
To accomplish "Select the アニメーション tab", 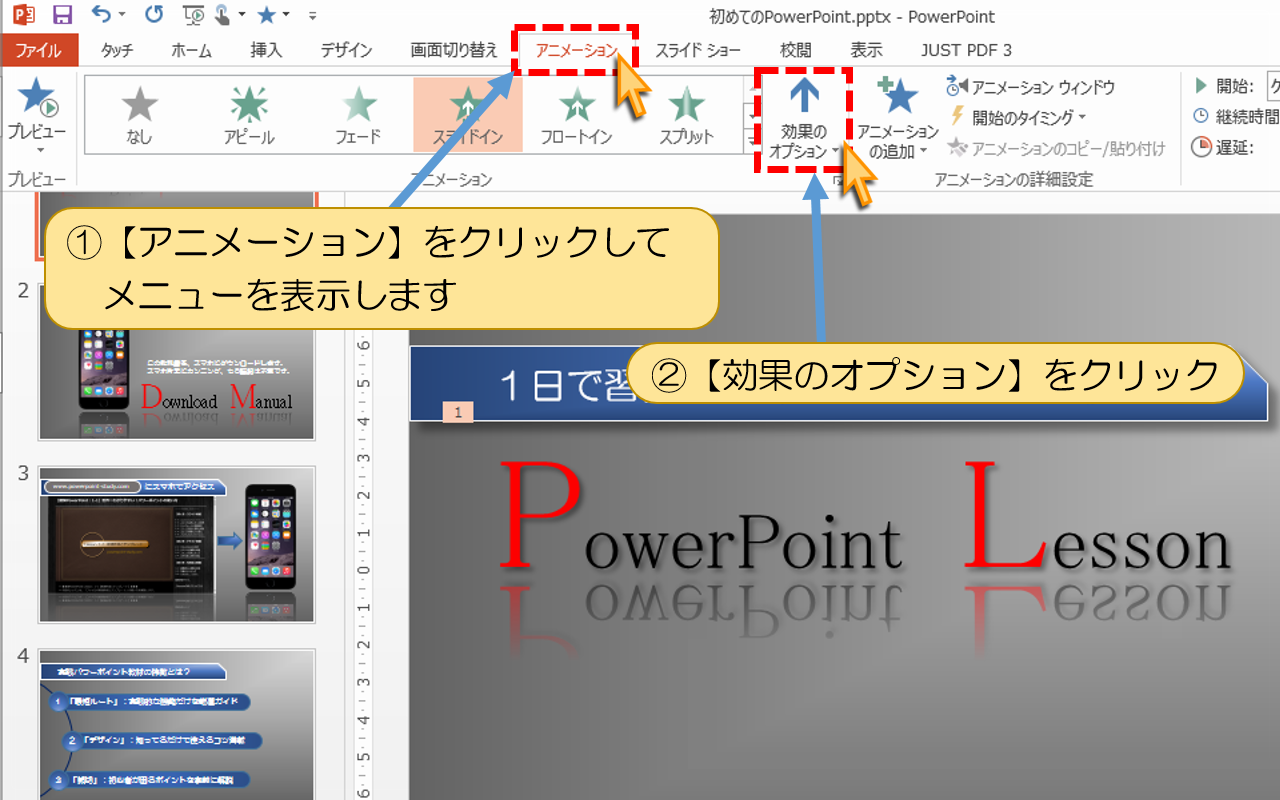I will click(x=576, y=50).
